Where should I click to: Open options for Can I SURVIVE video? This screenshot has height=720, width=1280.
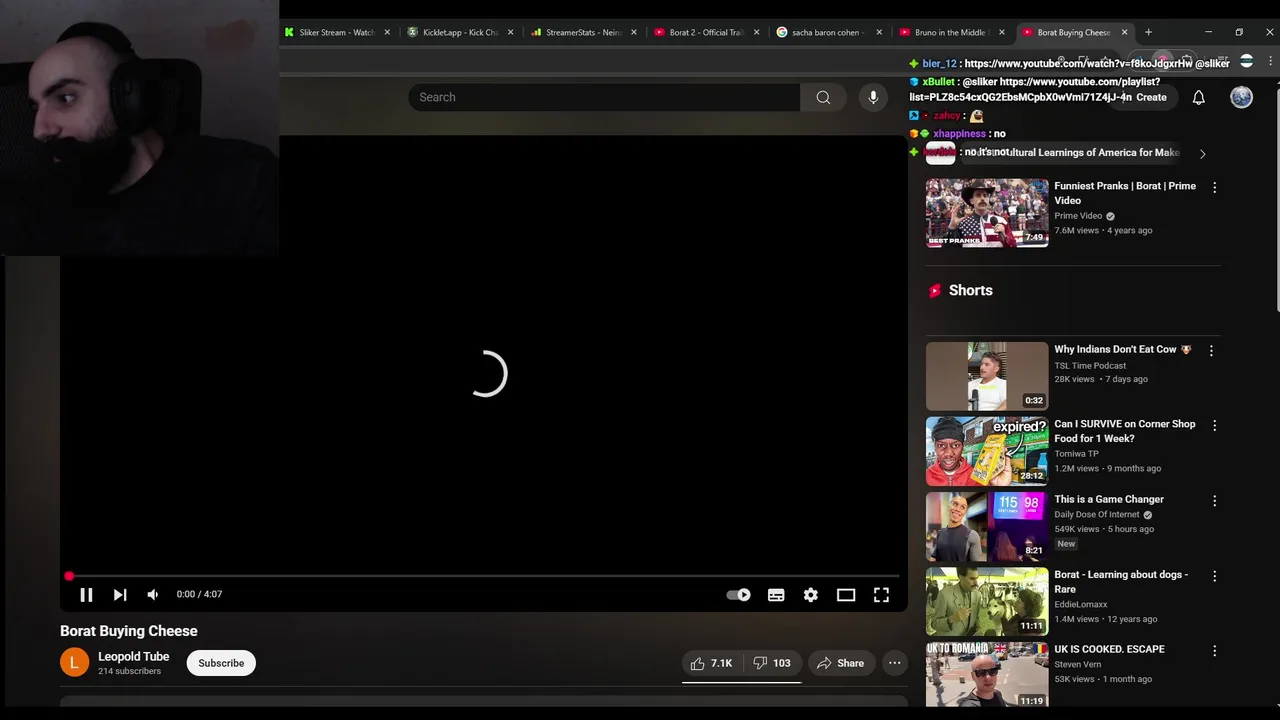click(x=1215, y=426)
